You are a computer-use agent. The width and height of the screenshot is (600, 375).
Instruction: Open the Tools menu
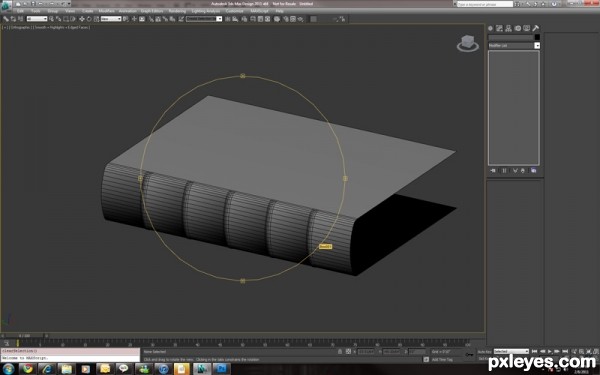(36, 11)
